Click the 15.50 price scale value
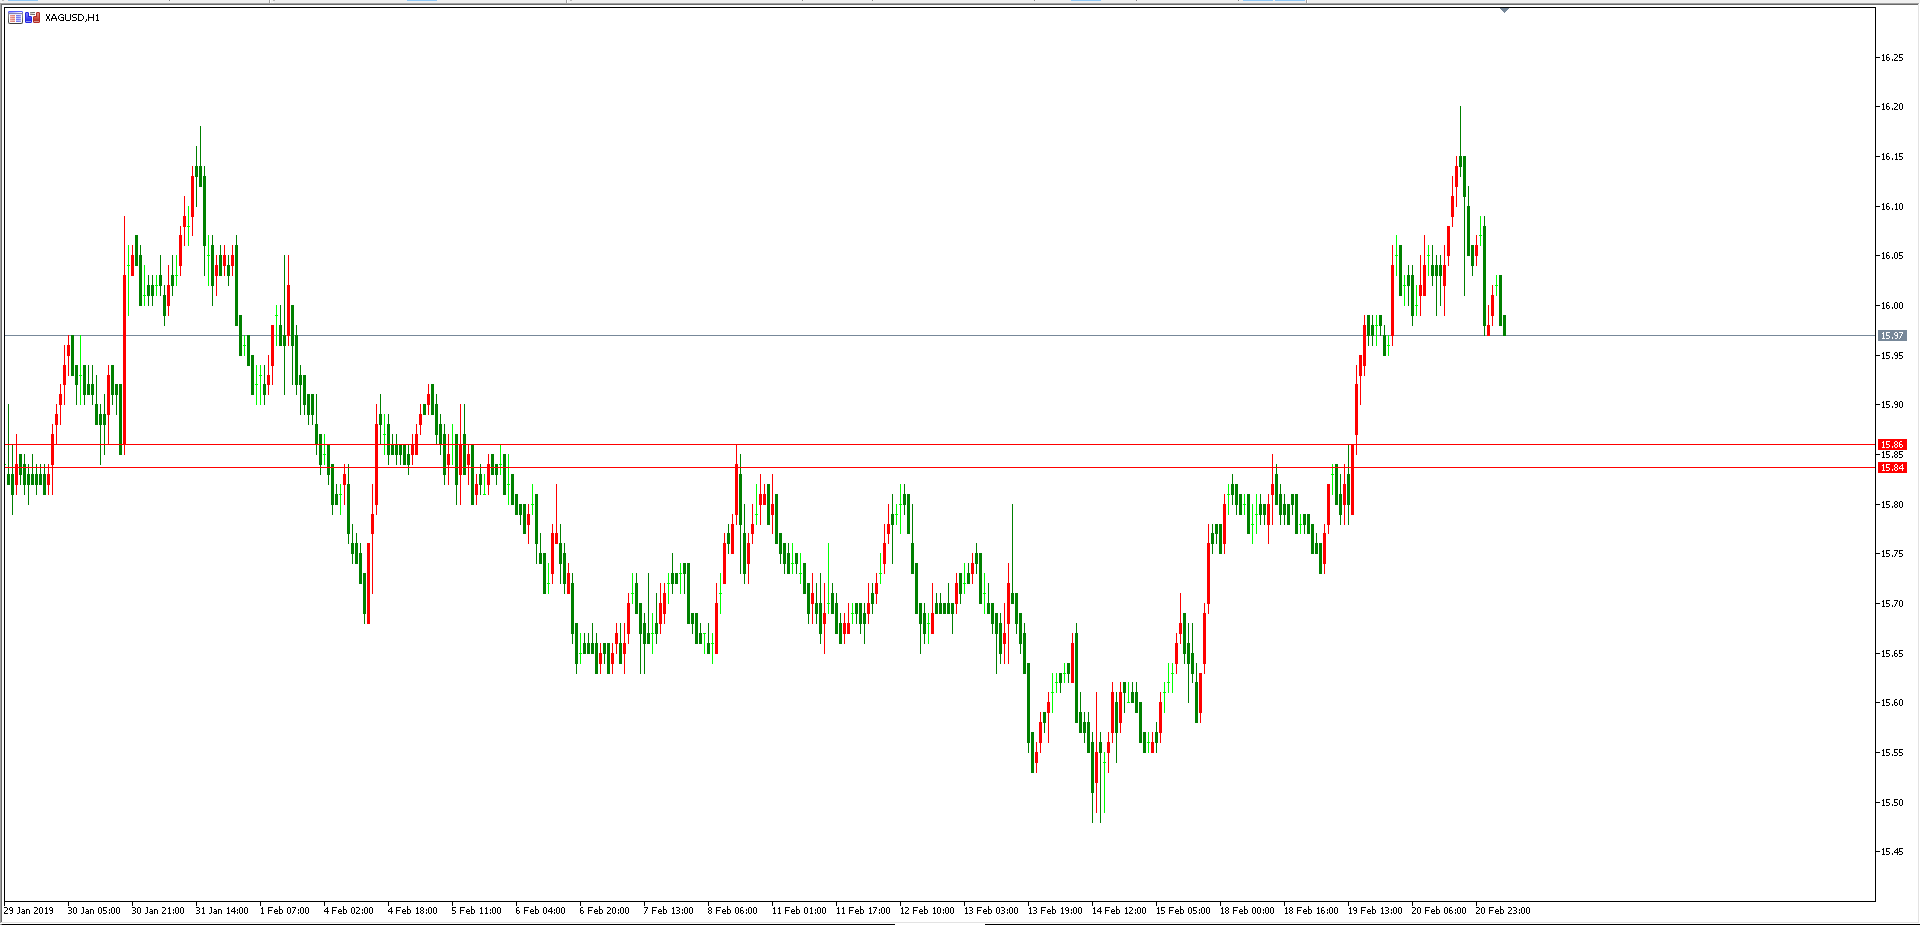1920x925 pixels. (x=1891, y=803)
